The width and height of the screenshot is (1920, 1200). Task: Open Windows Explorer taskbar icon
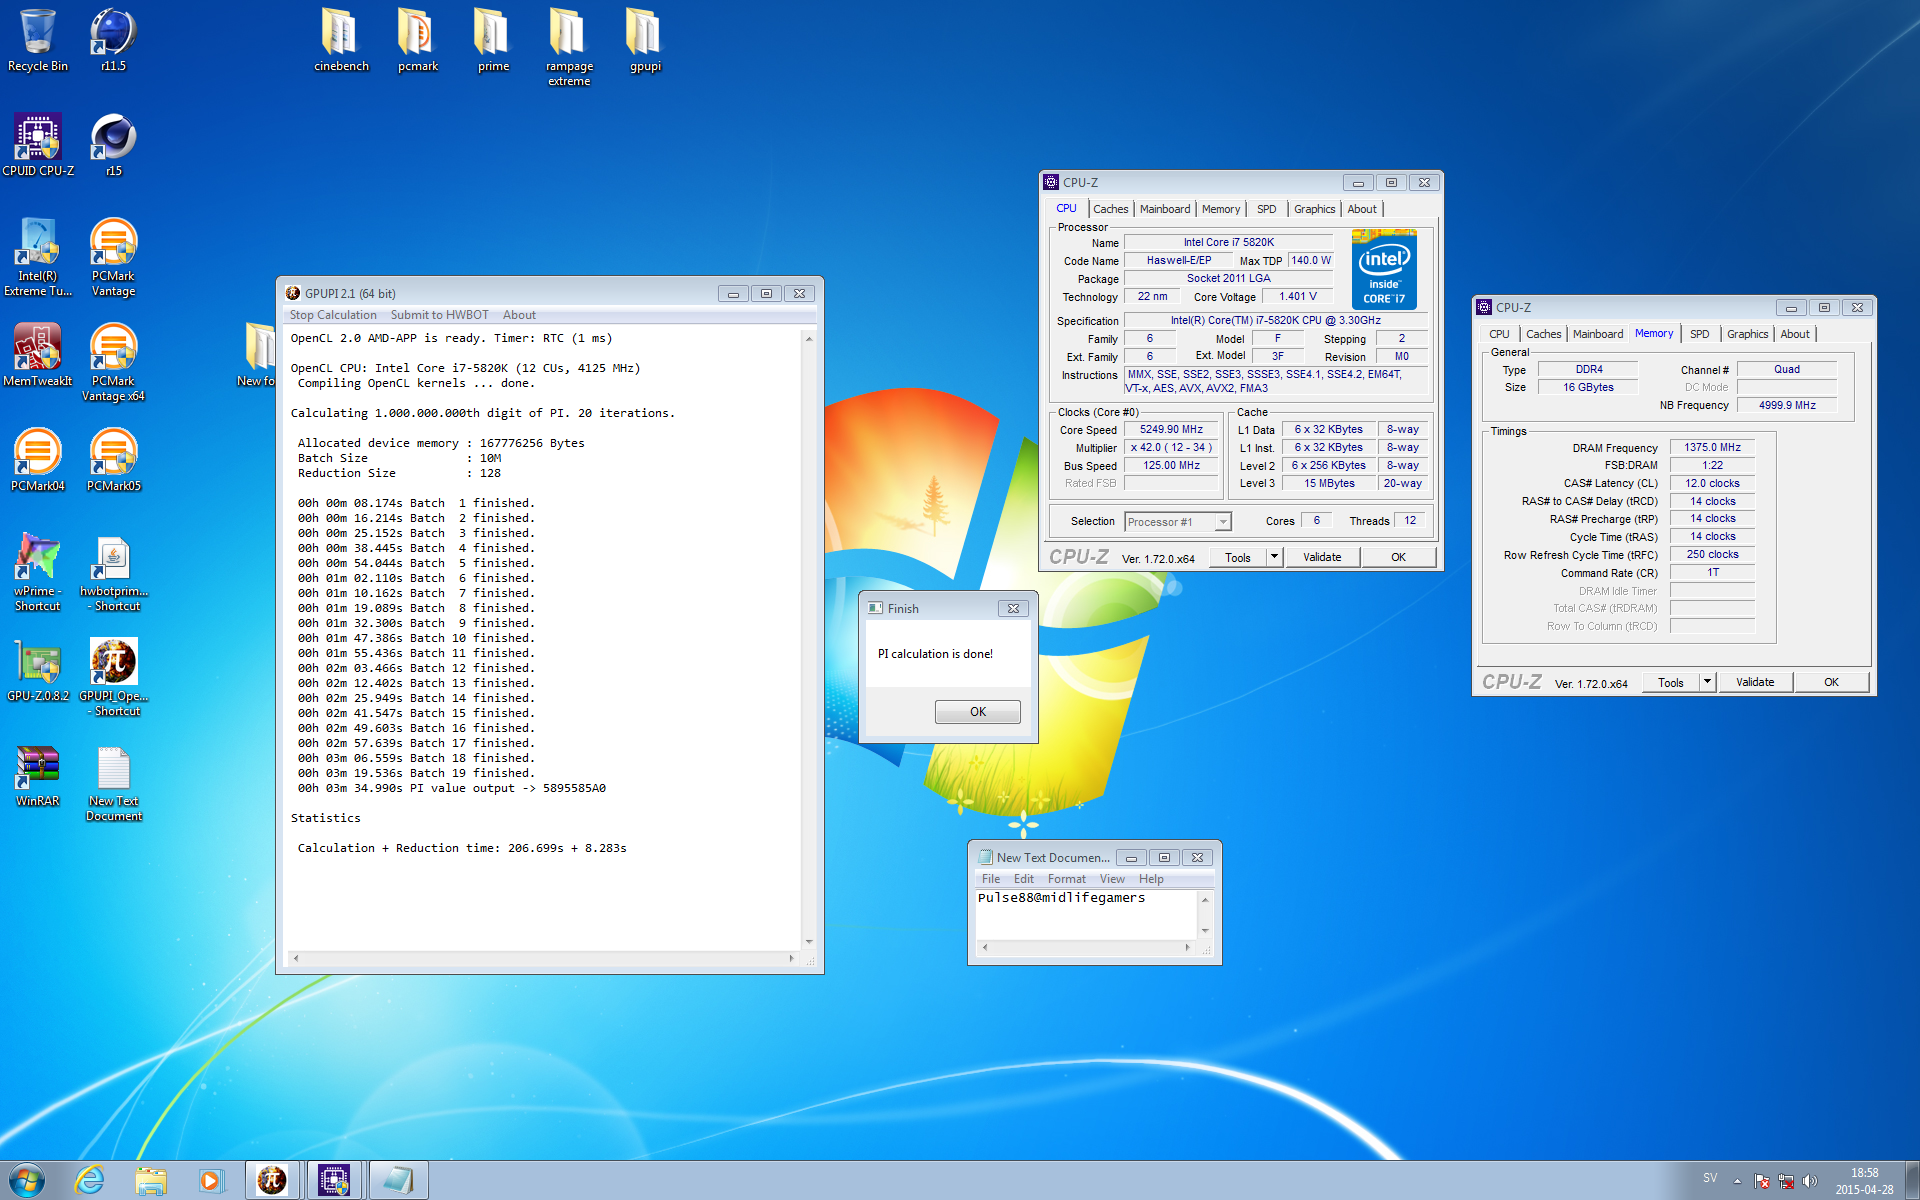(151, 1180)
